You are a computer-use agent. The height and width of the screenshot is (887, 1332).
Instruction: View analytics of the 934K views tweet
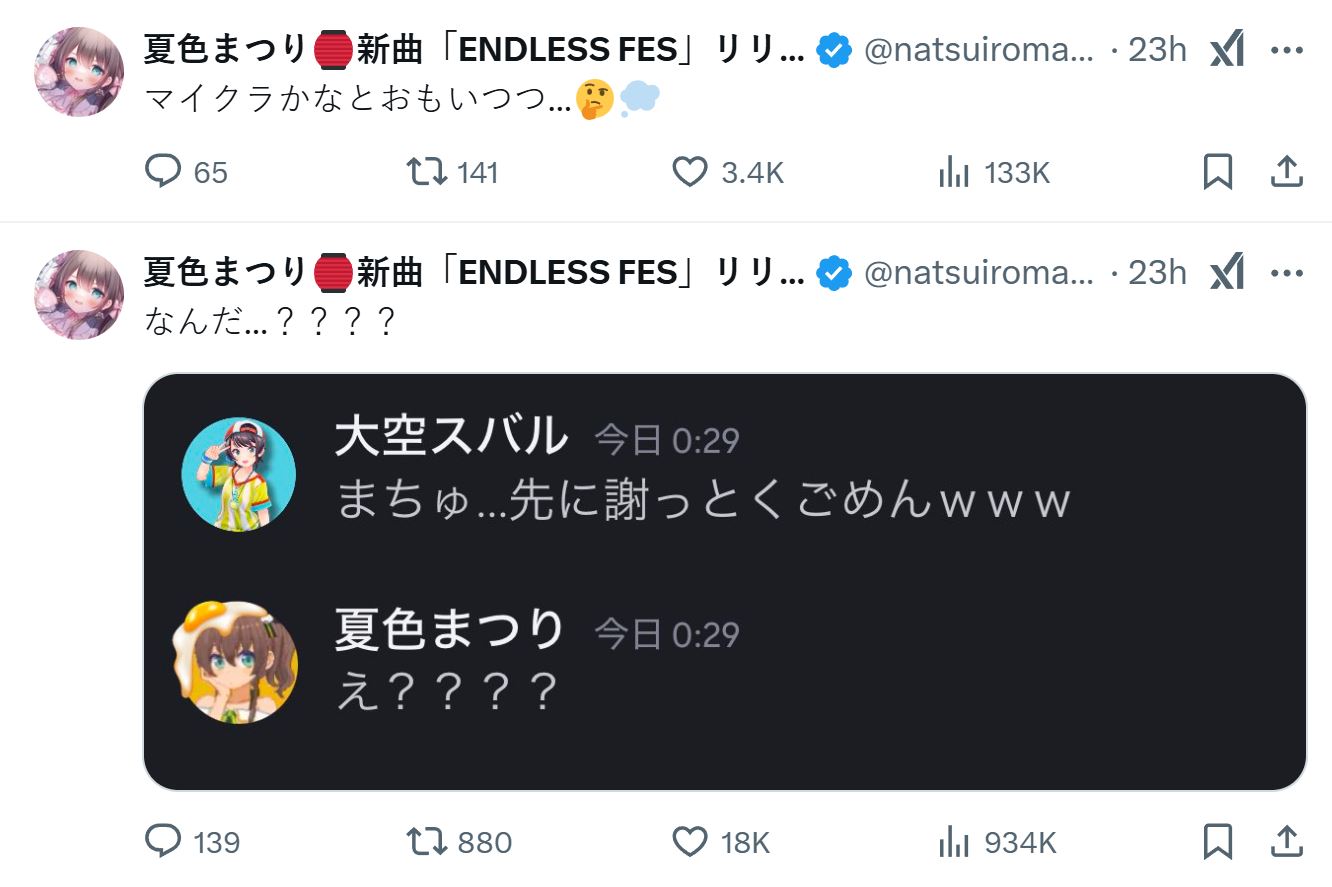955,842
